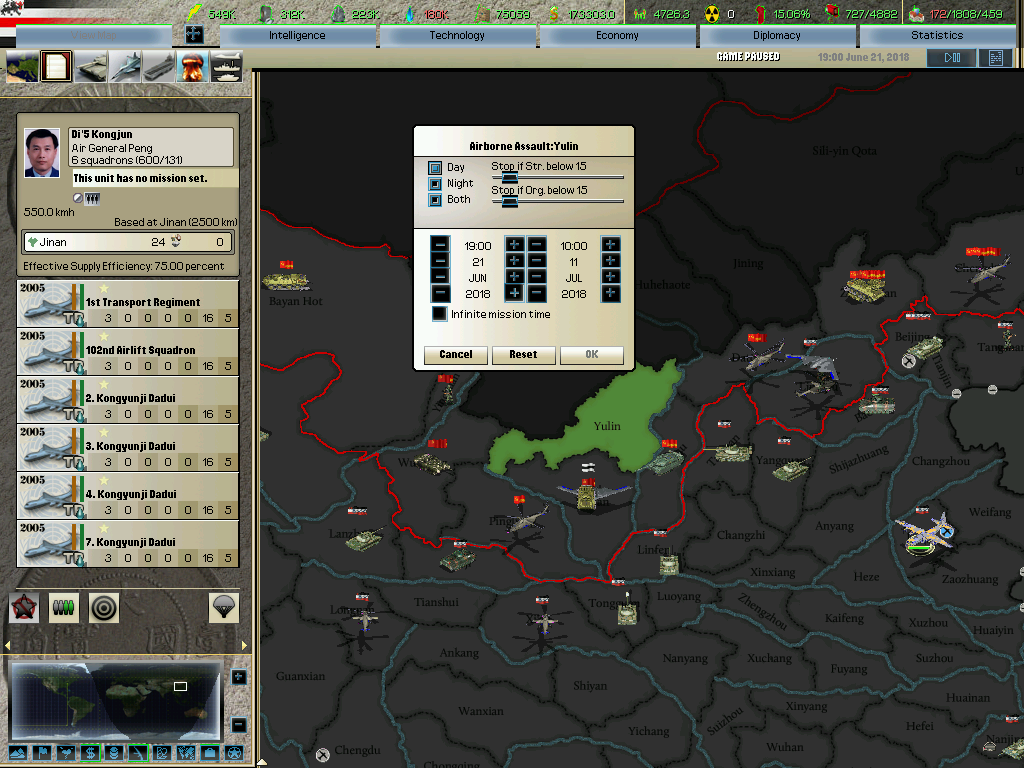Increase the end day from 11
The image size is (1024, 768).
click(x=610, y=261)
